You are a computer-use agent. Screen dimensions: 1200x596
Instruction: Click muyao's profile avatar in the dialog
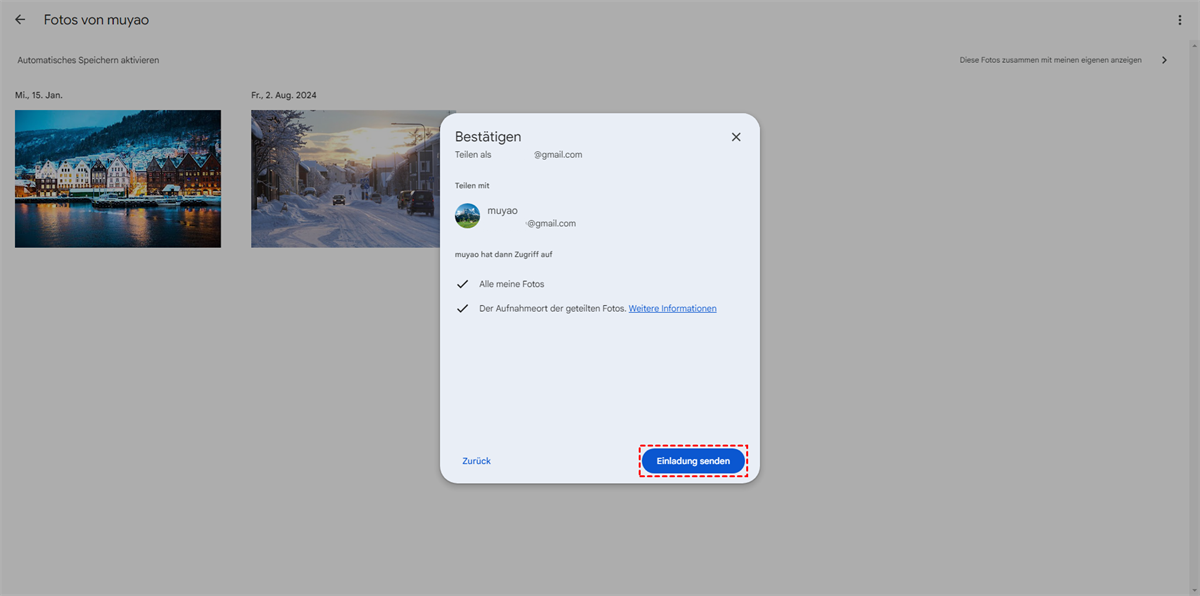[x=467, y=216]
